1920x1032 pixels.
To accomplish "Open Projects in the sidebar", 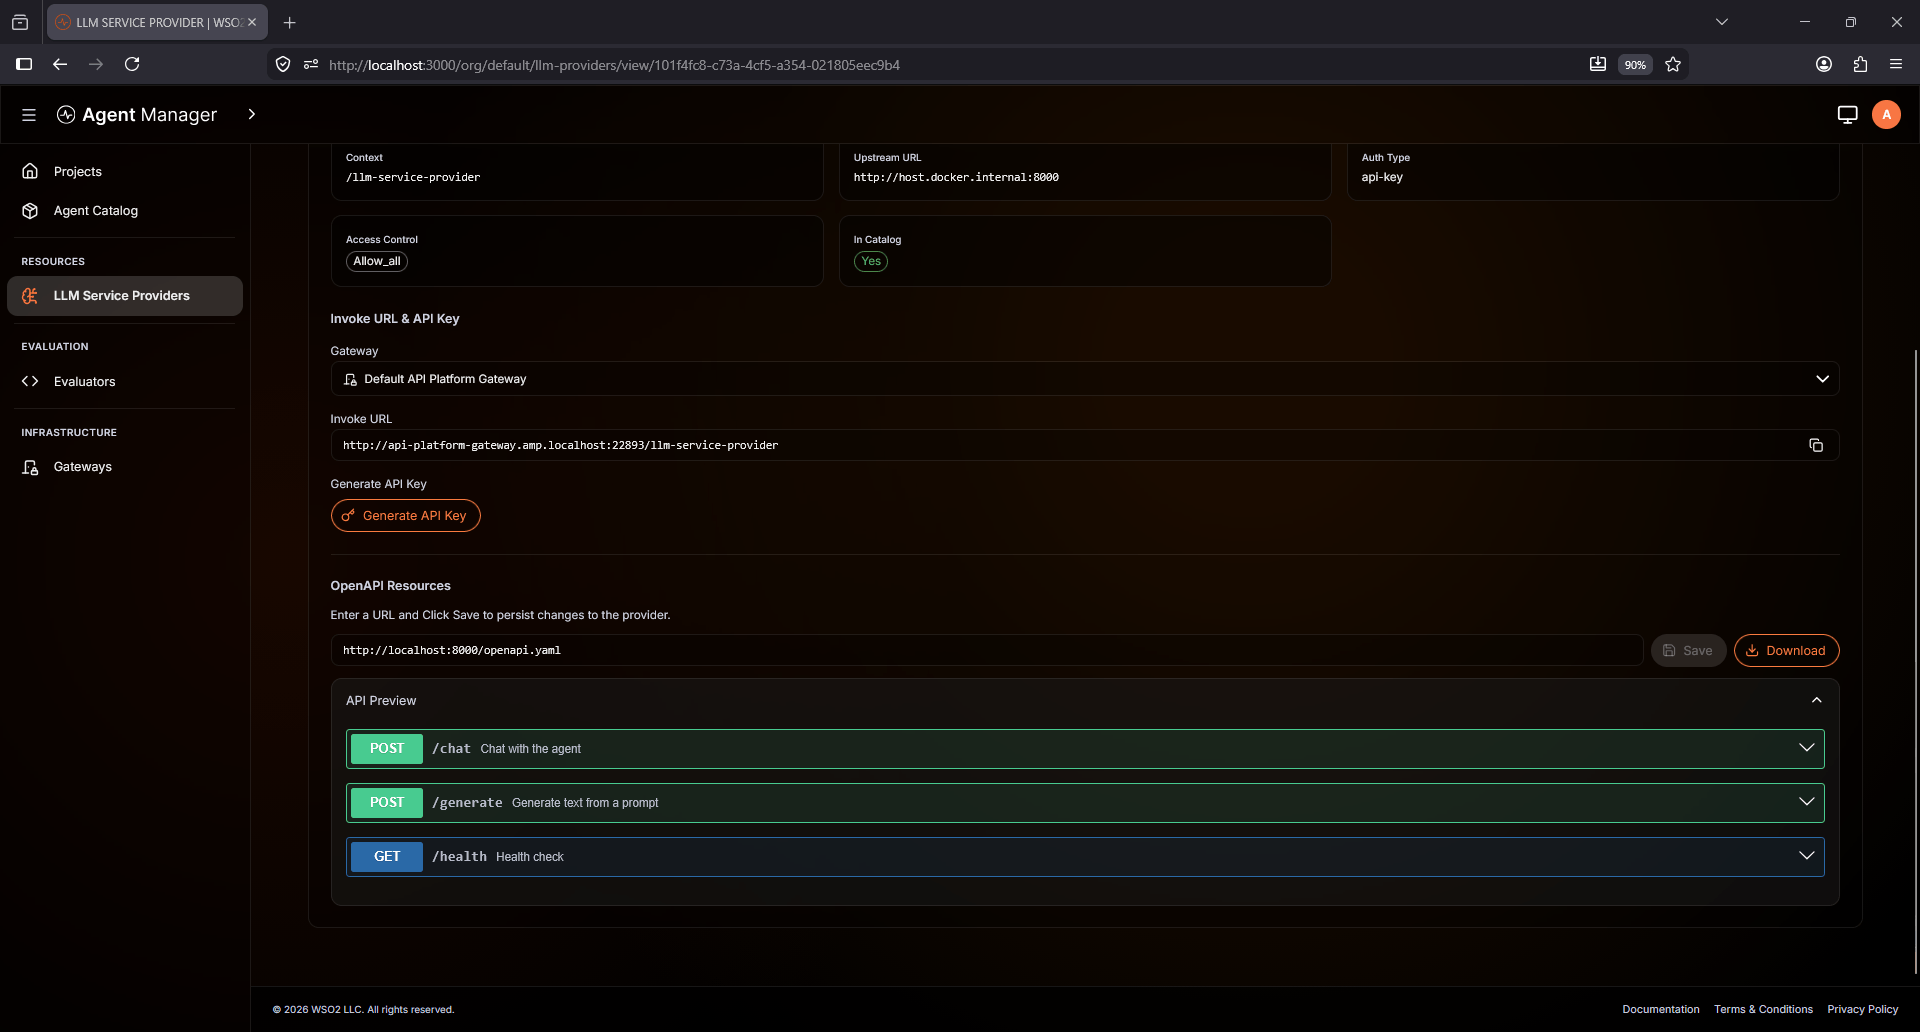I will pos(125,172).
